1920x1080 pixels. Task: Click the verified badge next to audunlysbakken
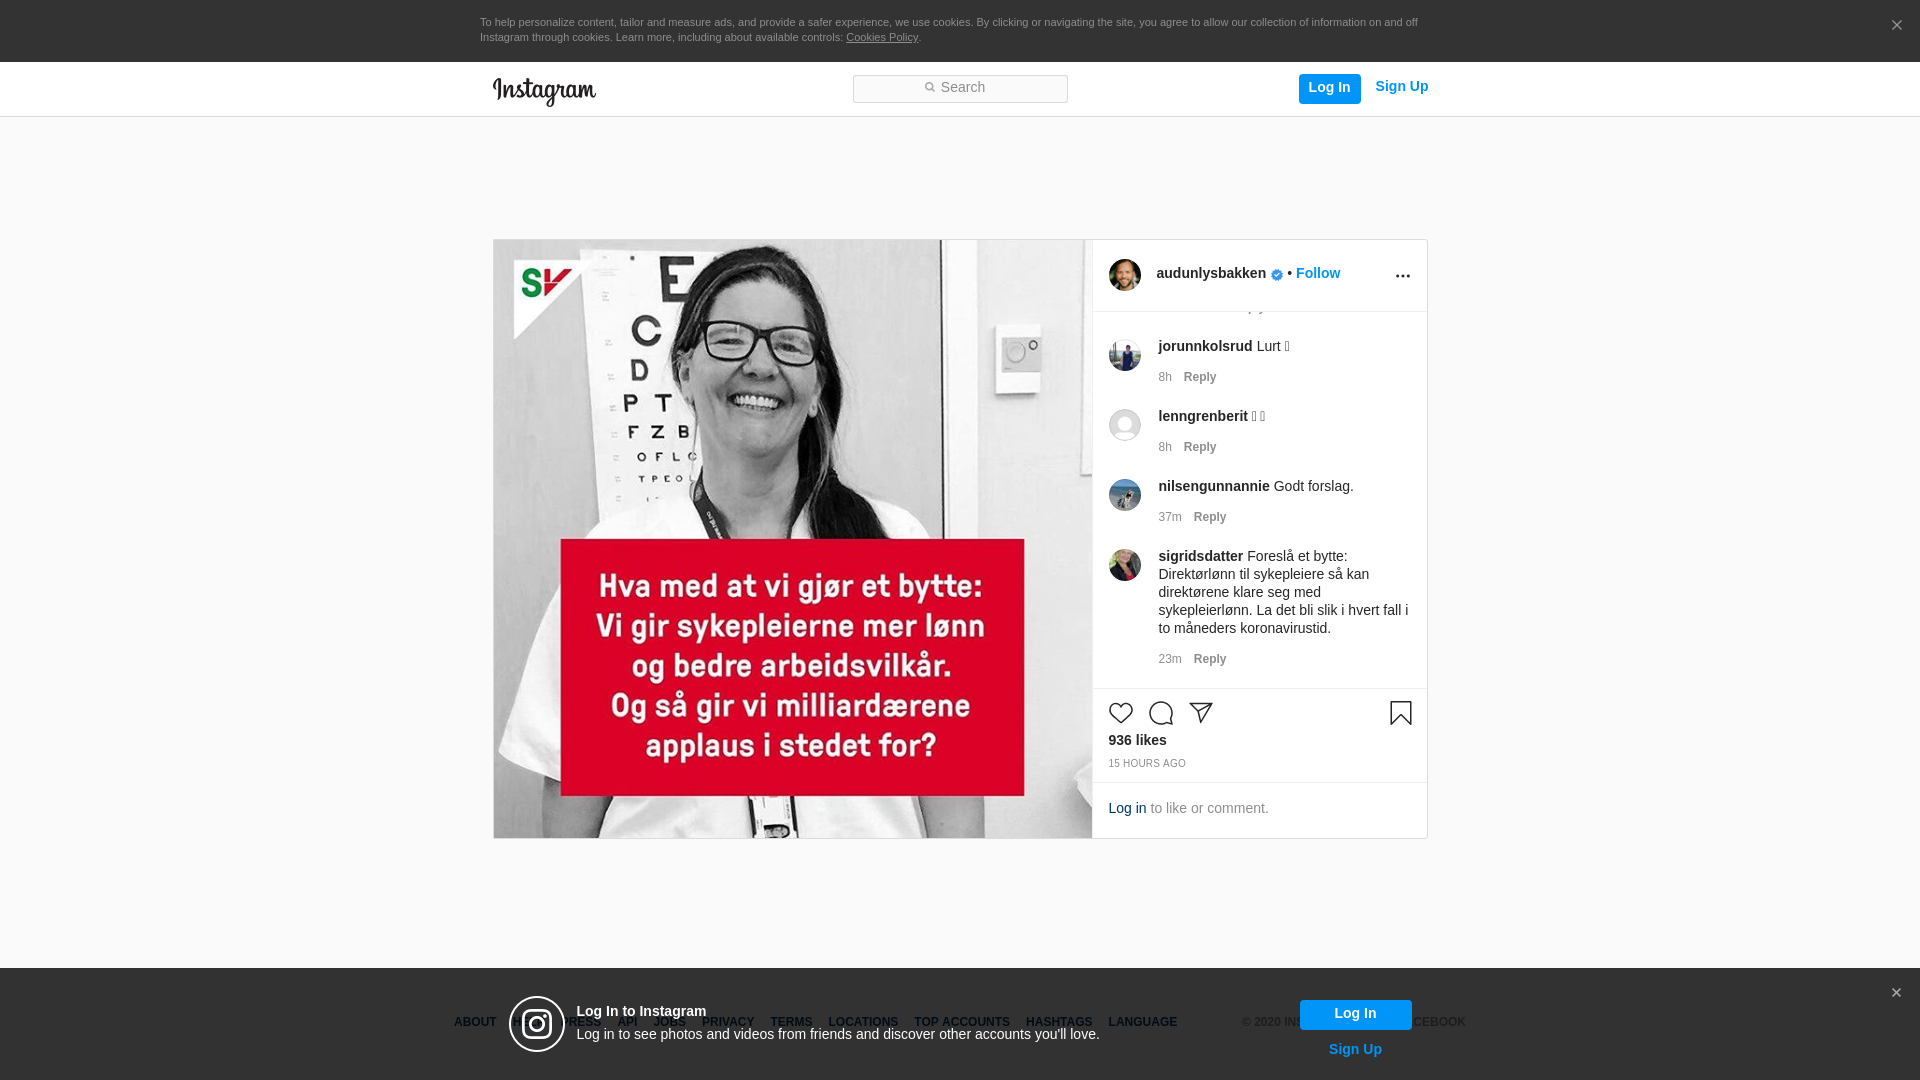tap(1277, 275)
